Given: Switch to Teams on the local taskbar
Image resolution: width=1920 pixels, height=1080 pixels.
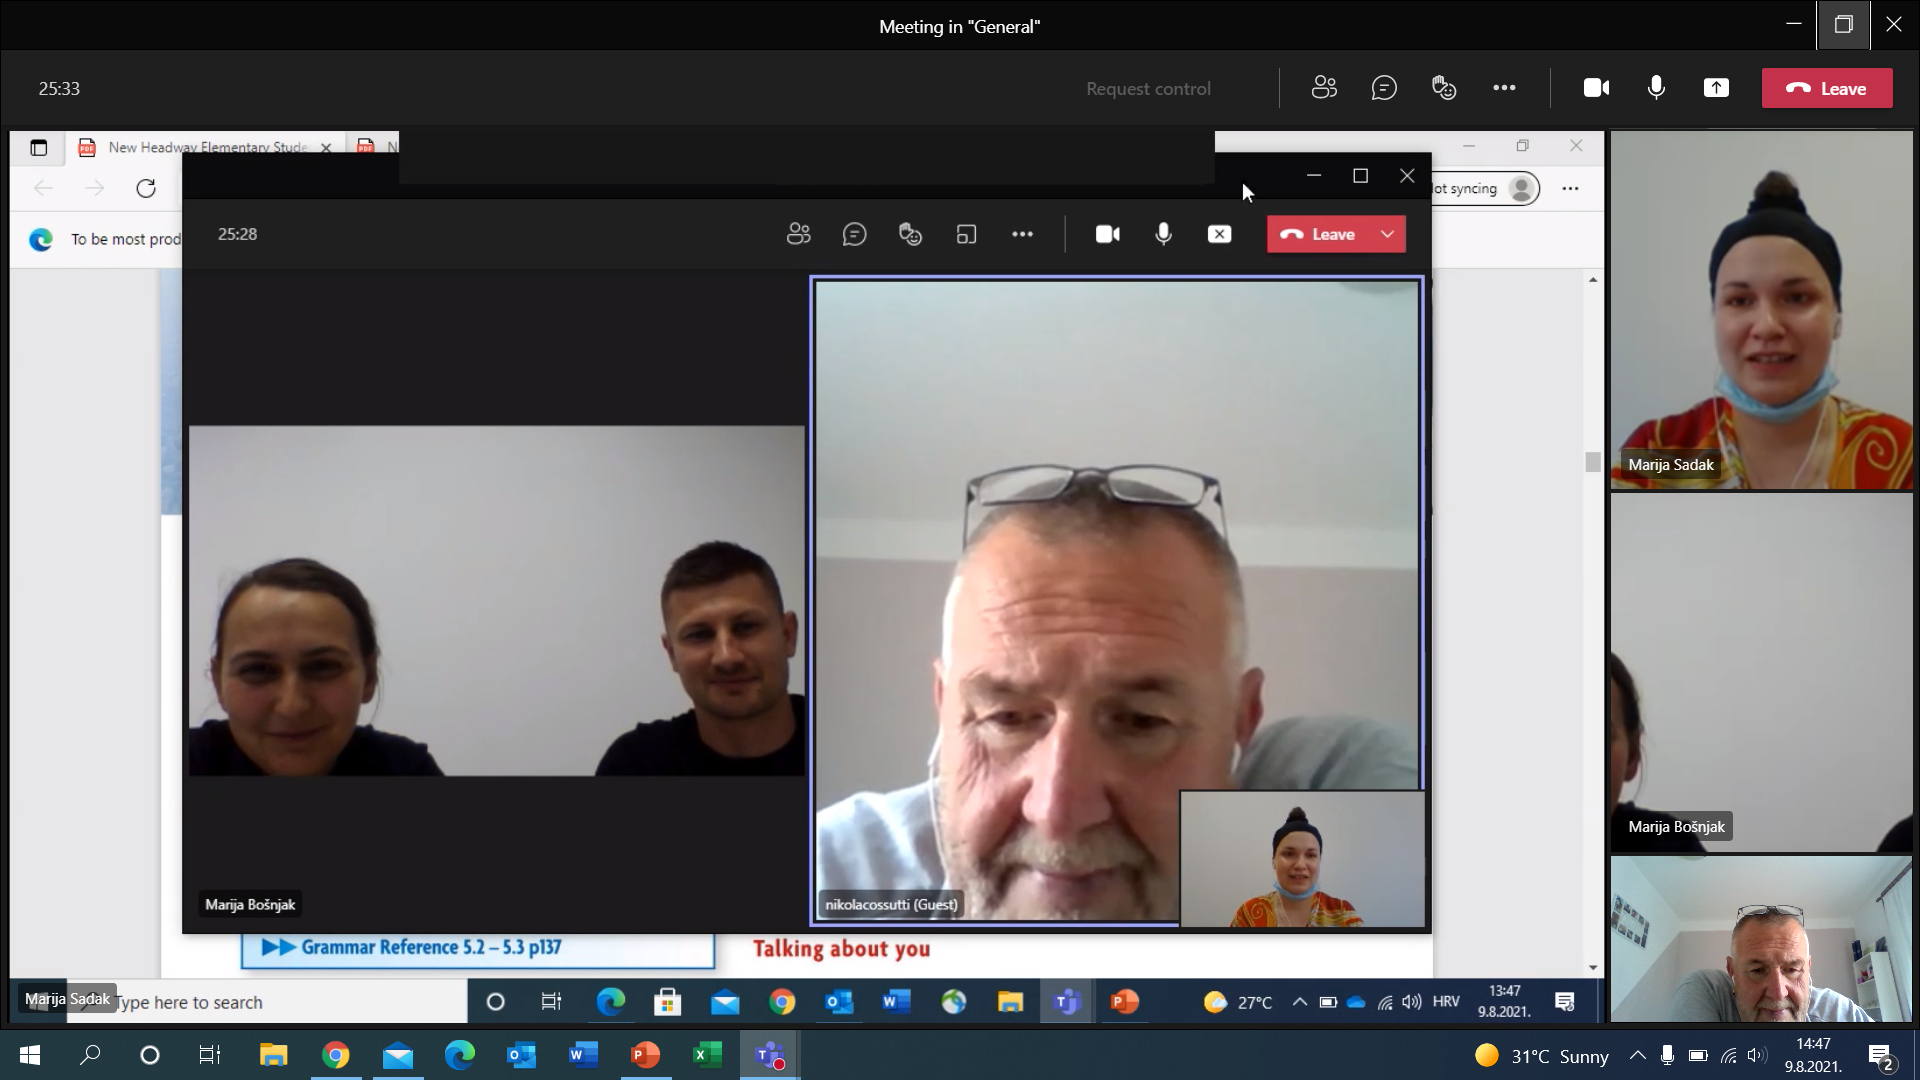Looking at the screenshot, I should tap(769, 1055).
